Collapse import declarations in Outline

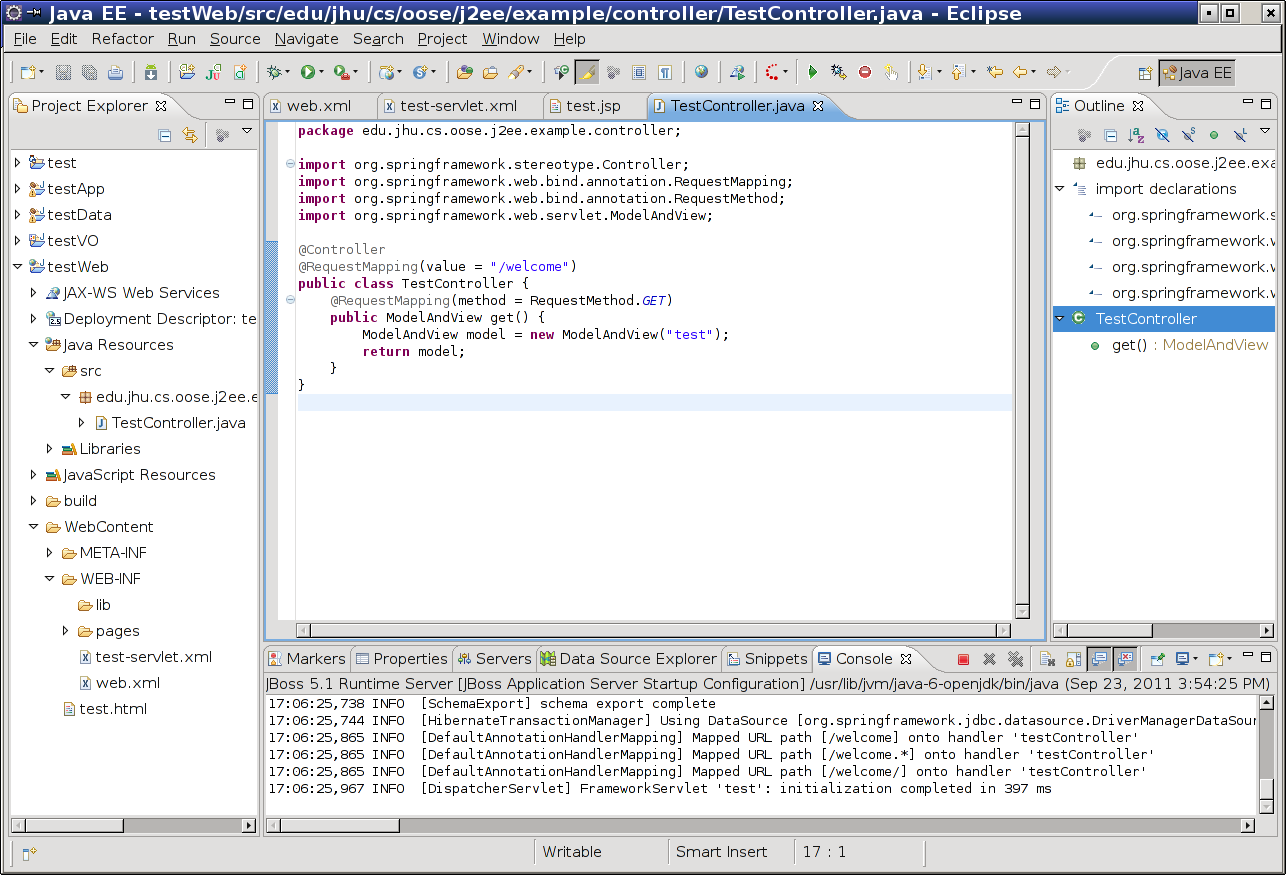tap(1060, 189)
